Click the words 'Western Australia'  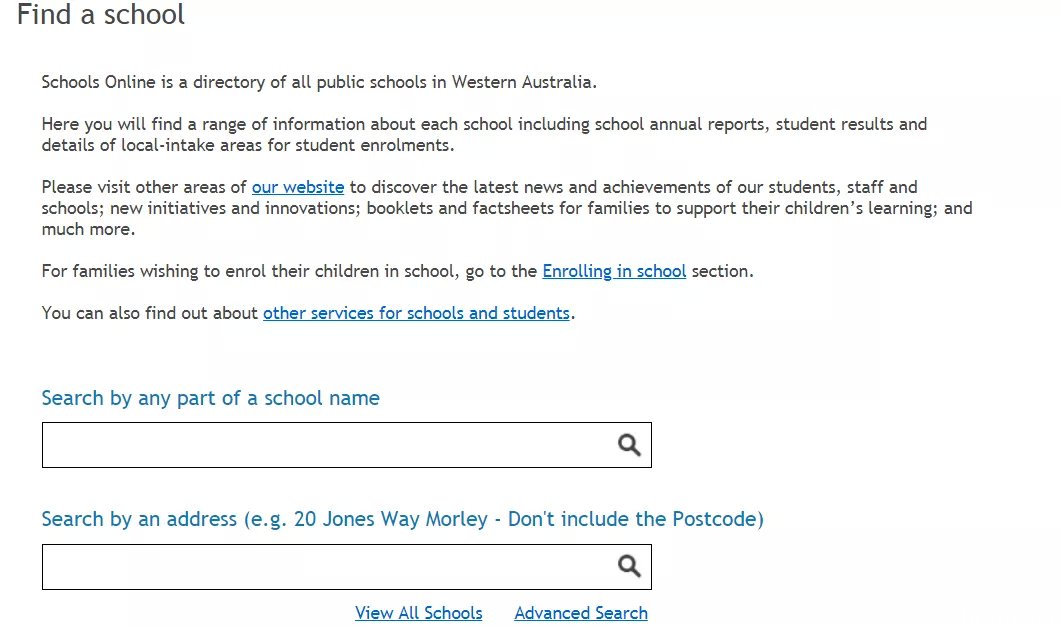click(x=524, y=83)
